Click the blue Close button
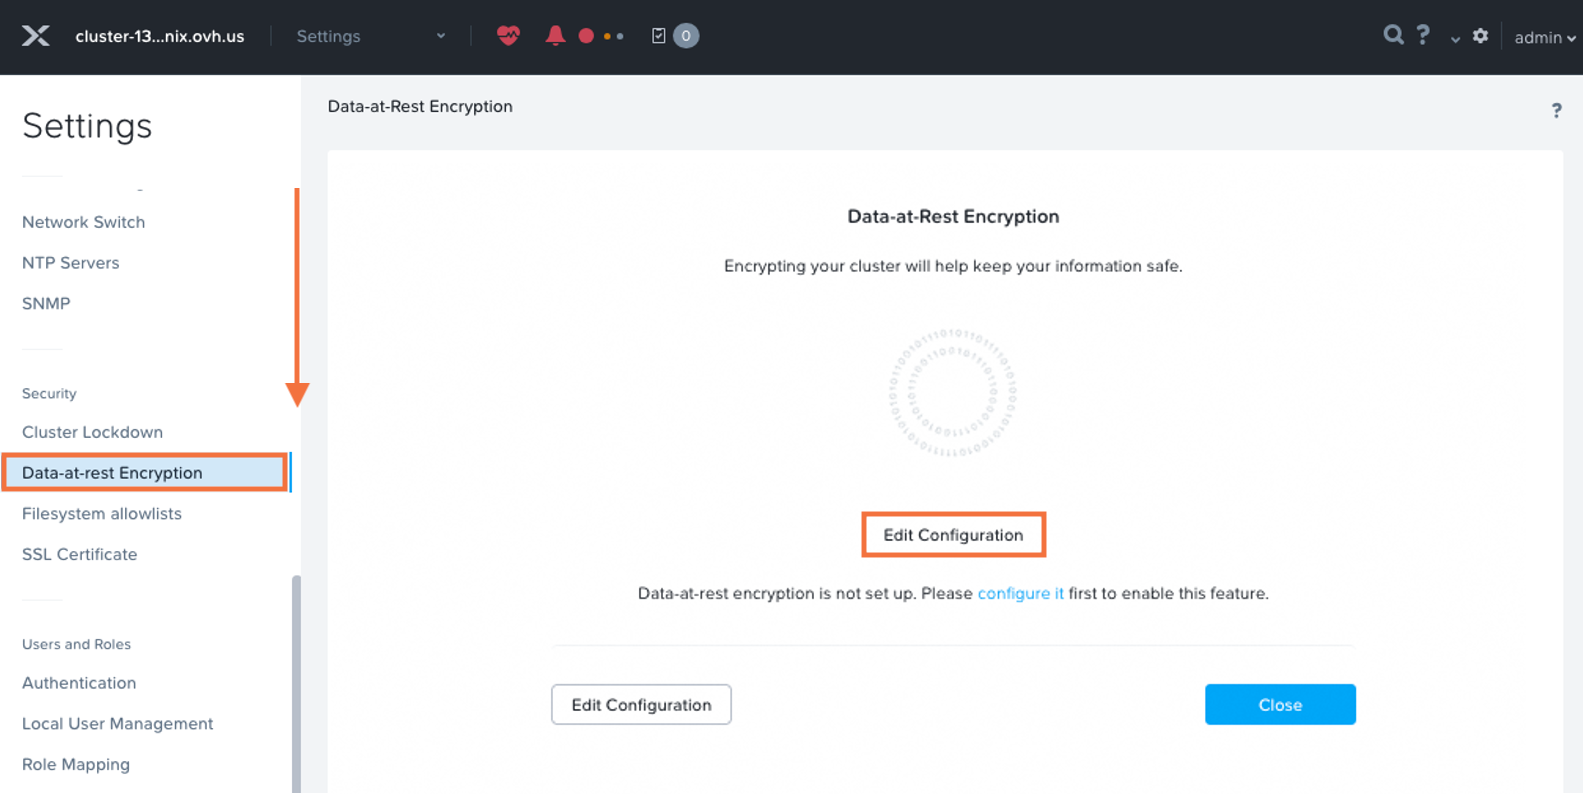1583x794 pixels. click(1280, 705)
